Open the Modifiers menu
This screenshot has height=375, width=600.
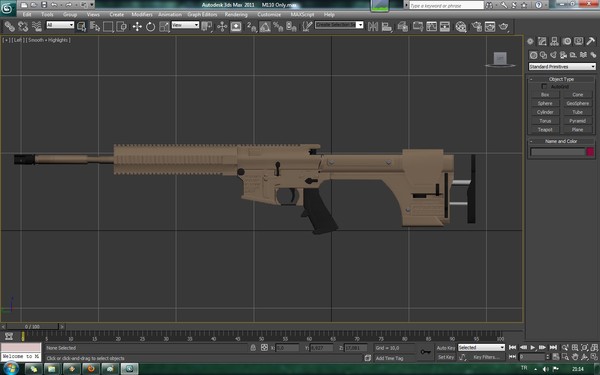(x=142, y=15)
